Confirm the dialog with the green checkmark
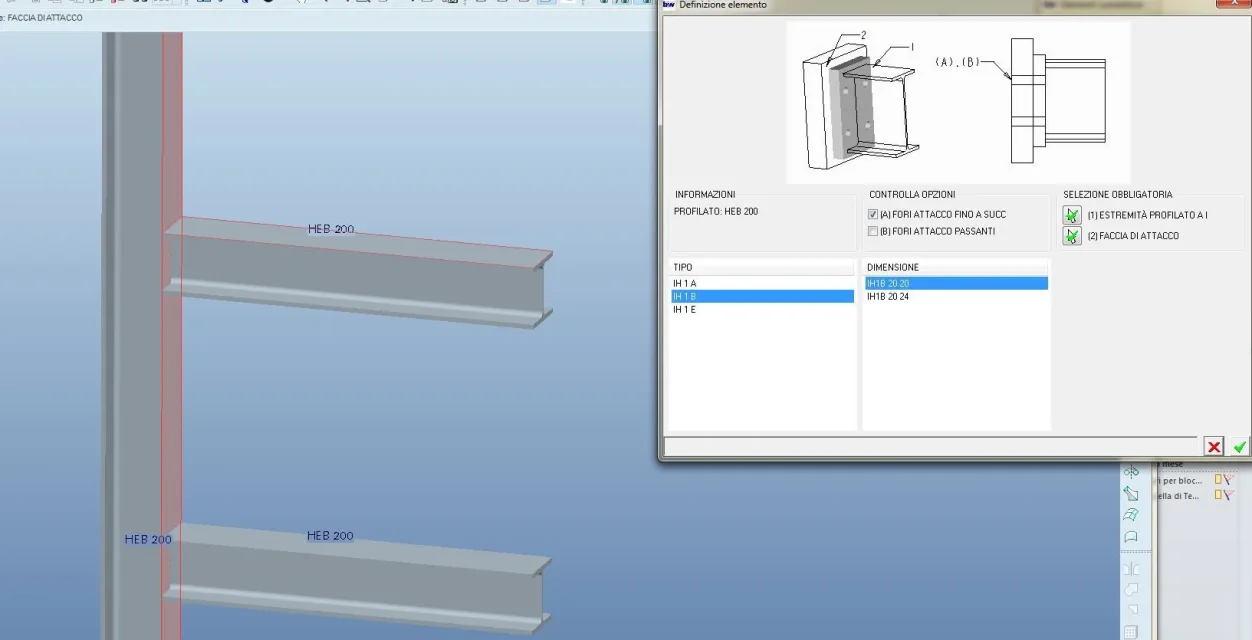1252x640 pixels. tap(1240, 447)
